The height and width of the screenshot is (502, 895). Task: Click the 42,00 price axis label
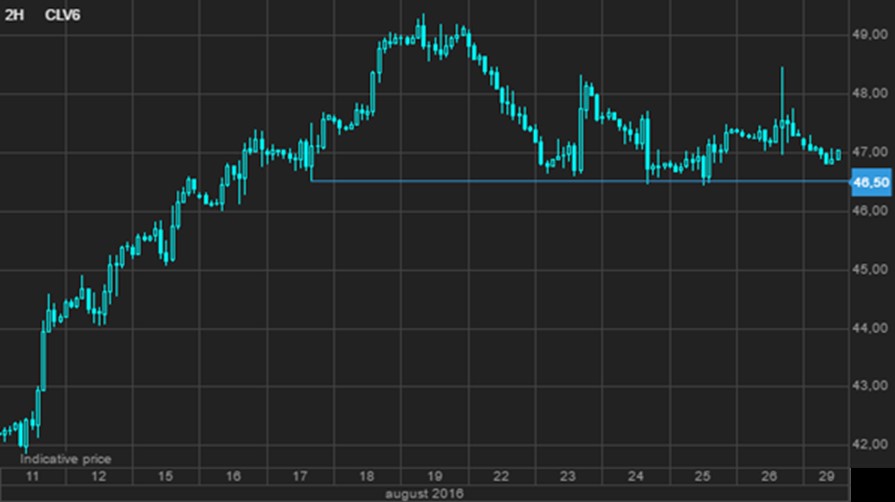(870, 444)
